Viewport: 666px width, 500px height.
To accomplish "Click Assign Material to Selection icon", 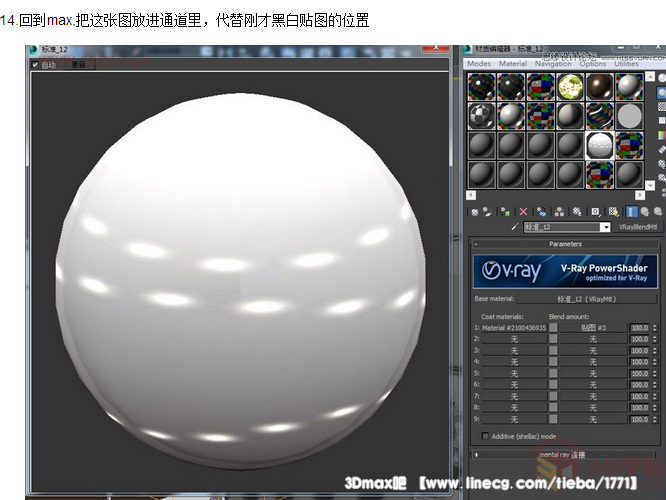I will point(505,212).
